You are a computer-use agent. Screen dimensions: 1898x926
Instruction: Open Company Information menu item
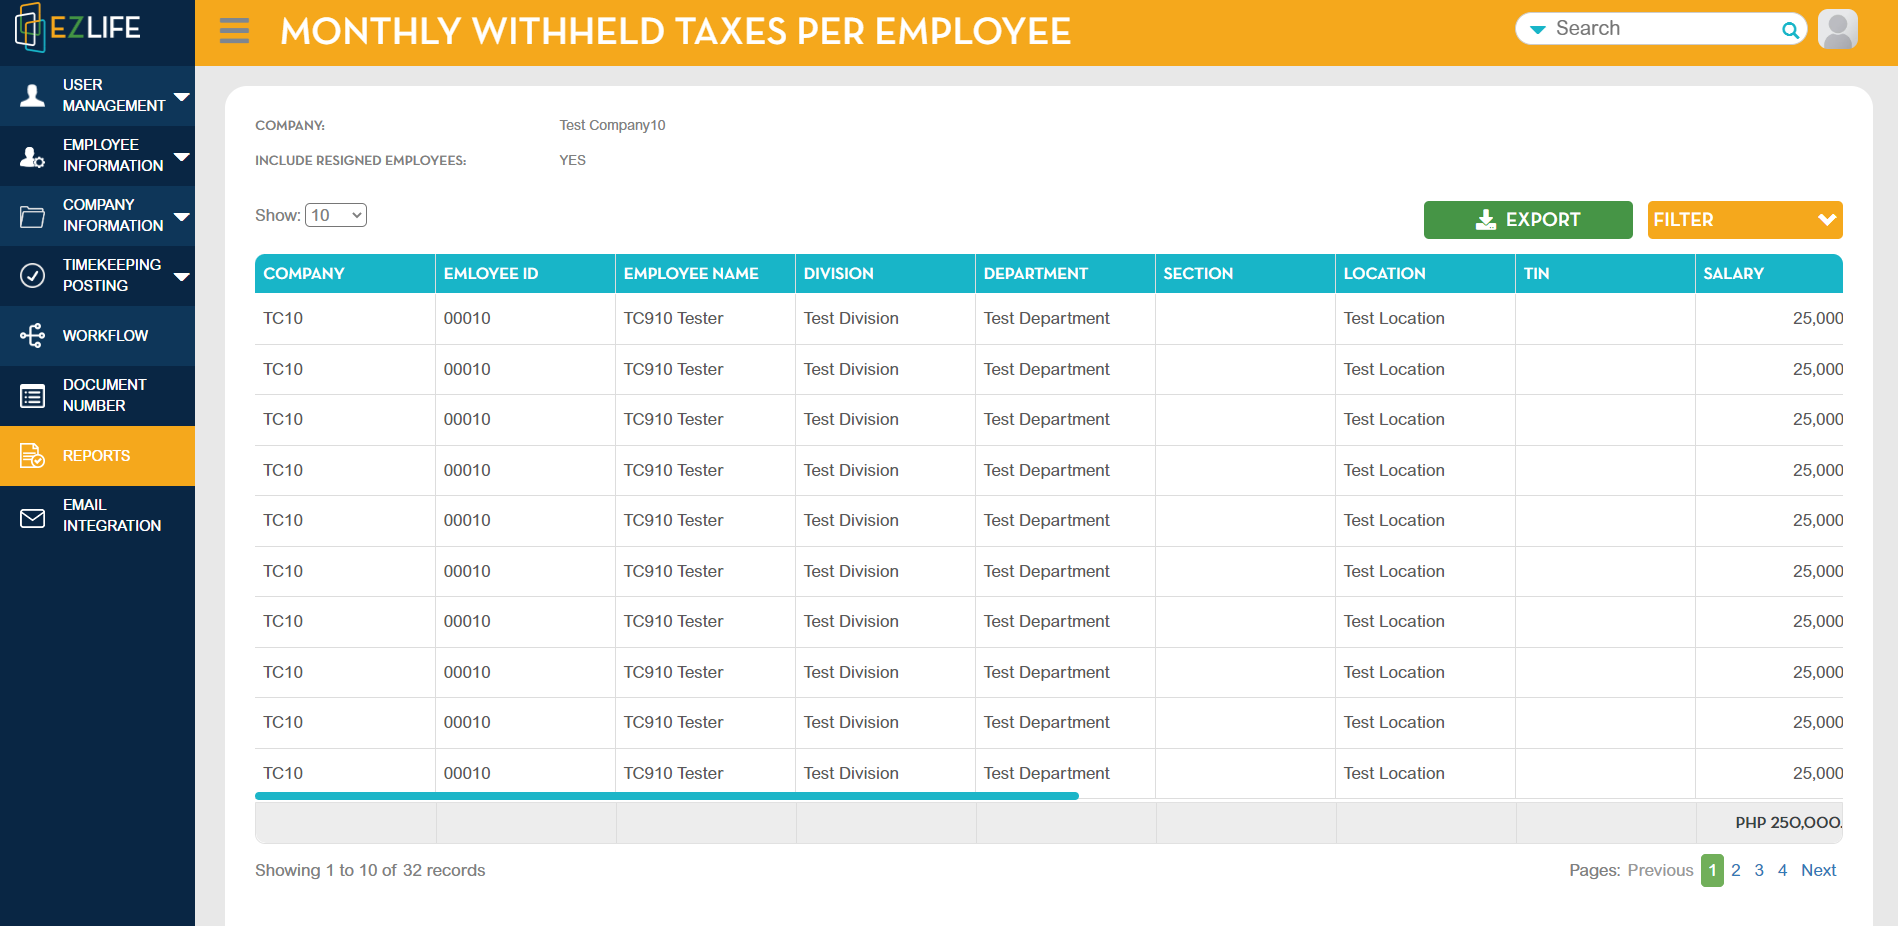tap(97, 216)
